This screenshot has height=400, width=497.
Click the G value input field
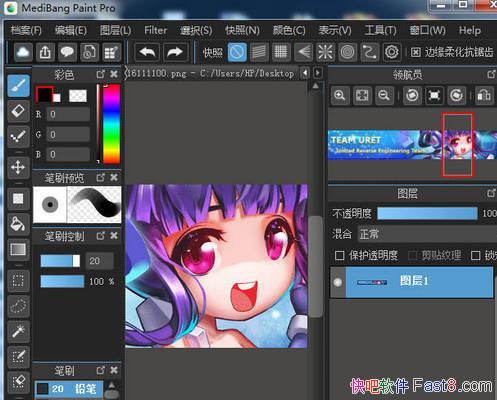68,134
